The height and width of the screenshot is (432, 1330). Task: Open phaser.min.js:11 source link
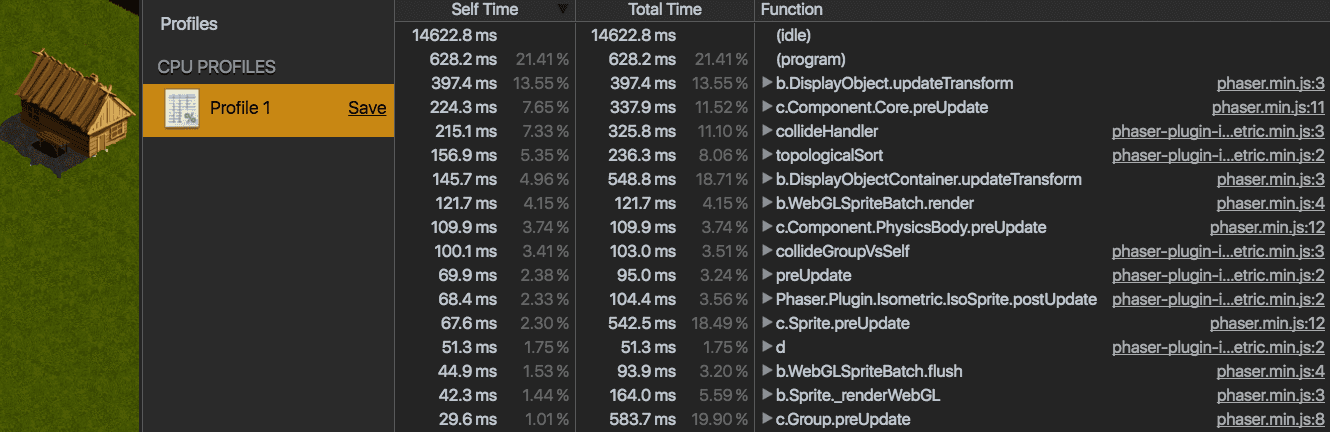click(1268, 107)
